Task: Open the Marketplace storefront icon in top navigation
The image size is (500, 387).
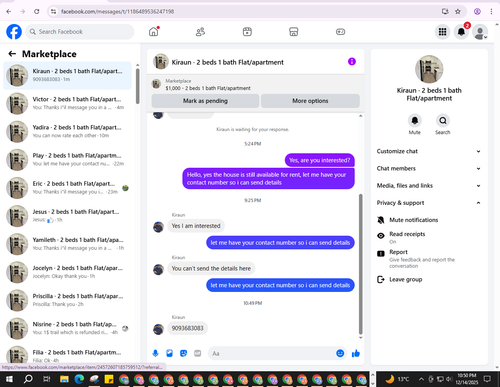Action: 294,32
